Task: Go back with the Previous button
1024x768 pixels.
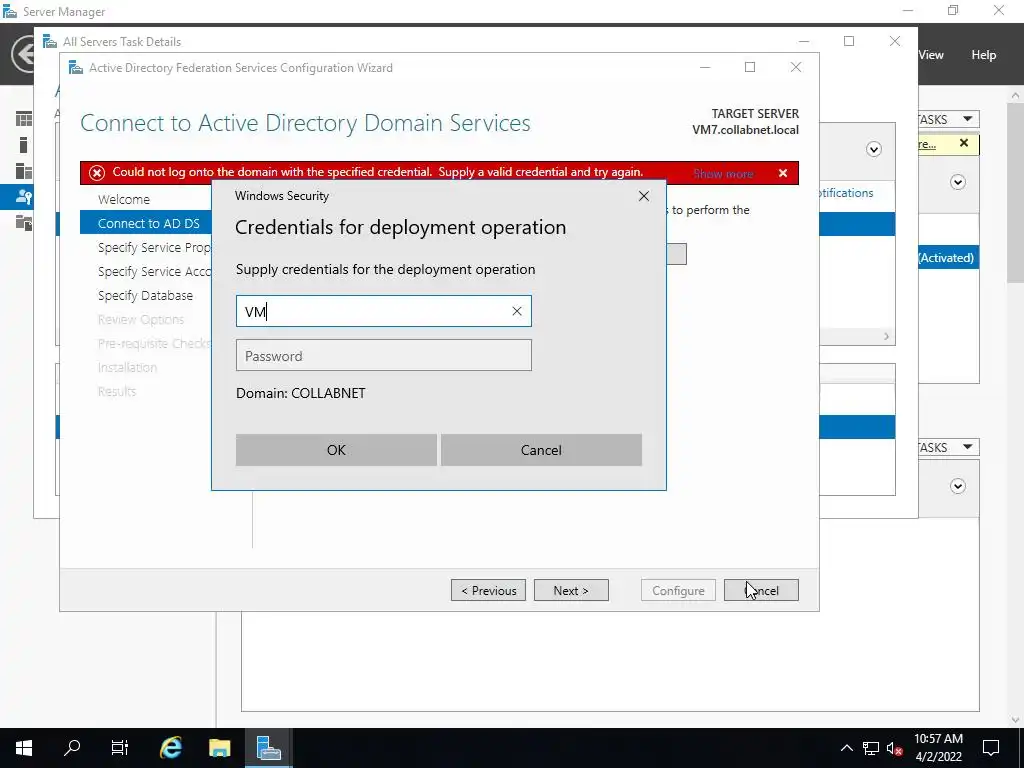Action: click(488, 590)
